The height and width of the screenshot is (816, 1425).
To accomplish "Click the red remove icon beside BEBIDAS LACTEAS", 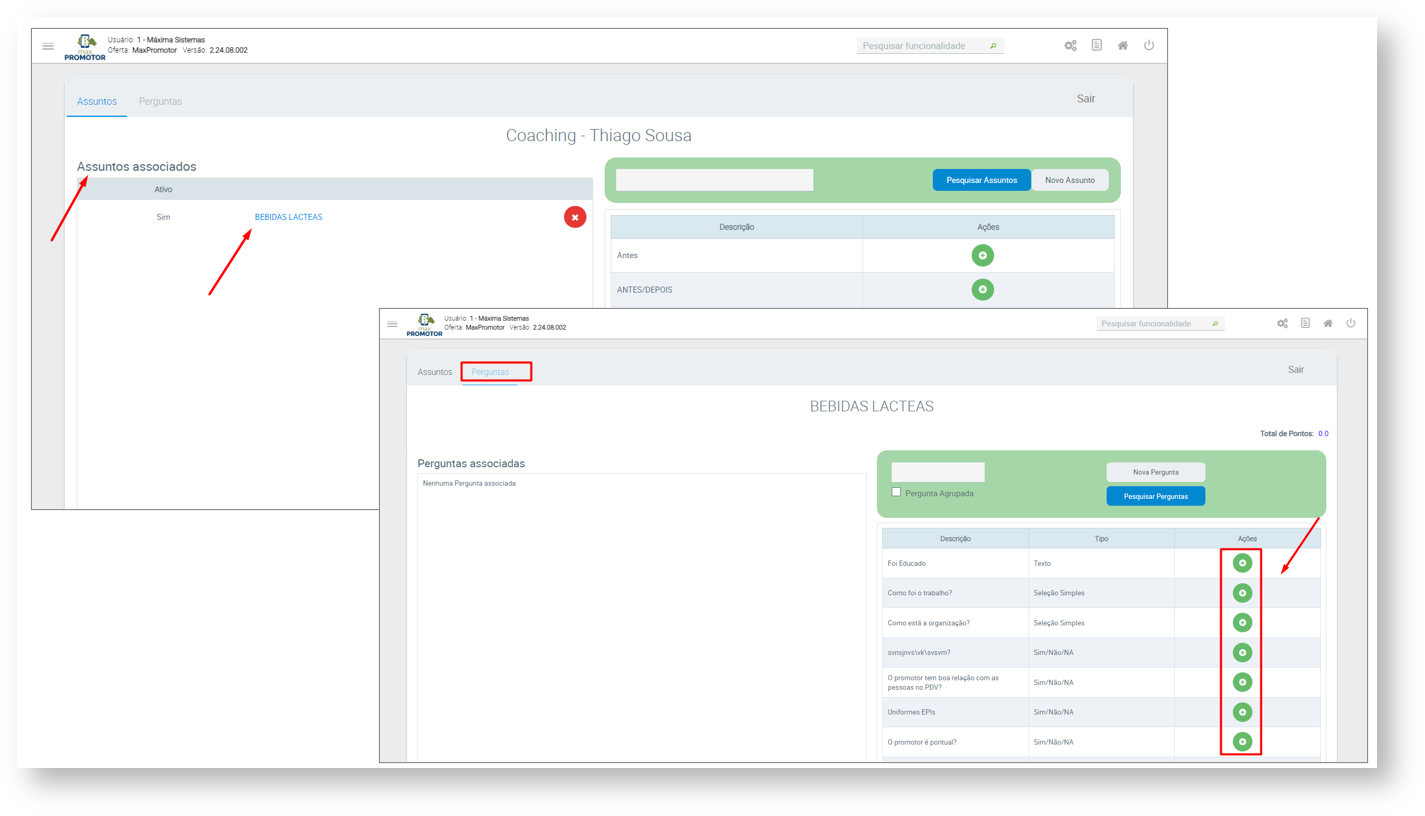I will [x=575, y=217].
